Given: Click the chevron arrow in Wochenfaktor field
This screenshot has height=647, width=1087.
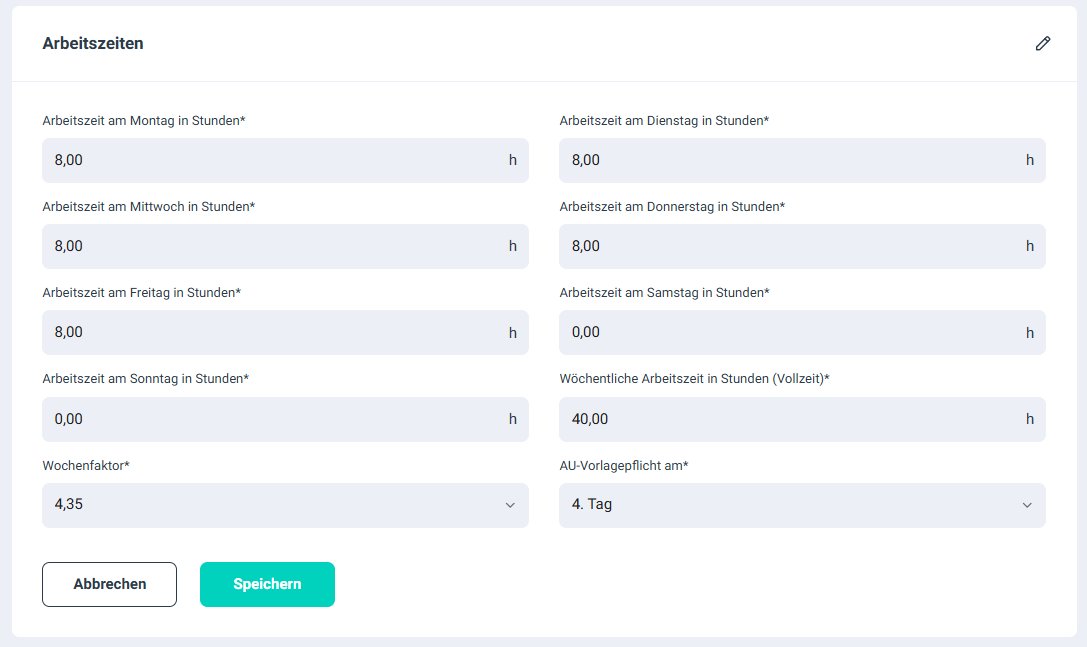Looking at the screenshot, I should 510,505.
